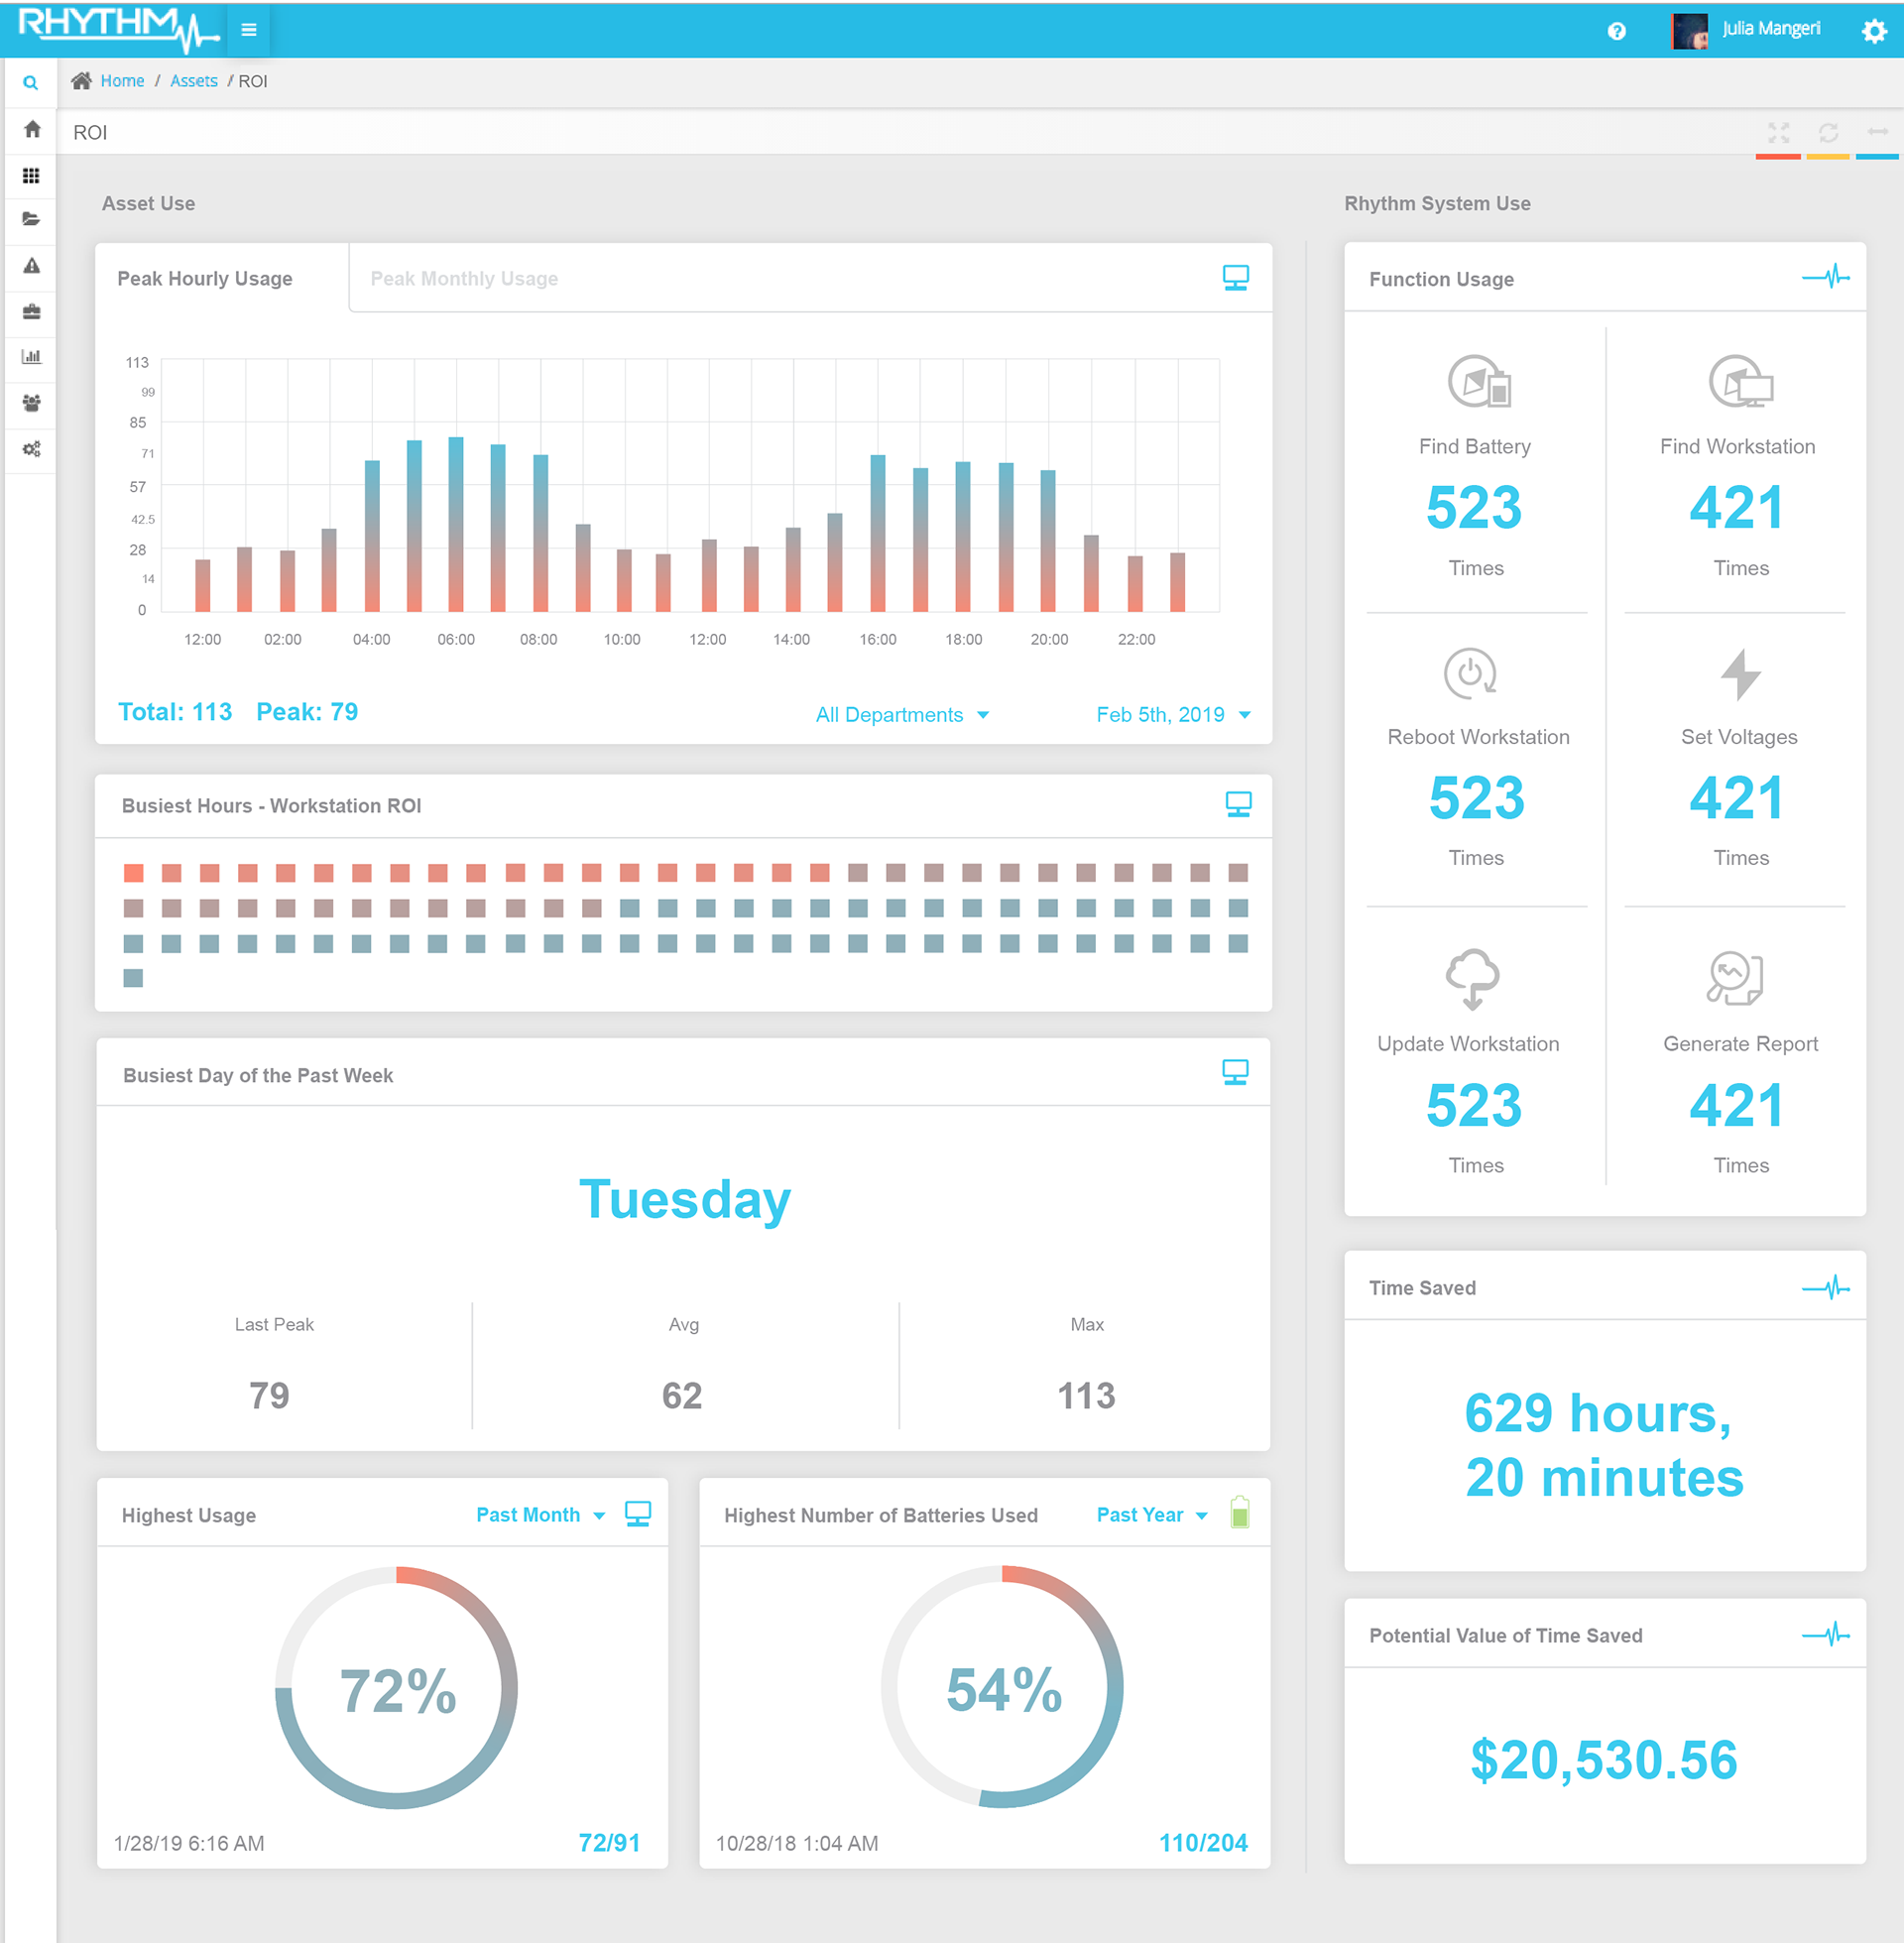Switch to the Peak Monthly Usage tab
Image resolution: width=1904 pixels, height=1943 pixels.
(464, 279)
